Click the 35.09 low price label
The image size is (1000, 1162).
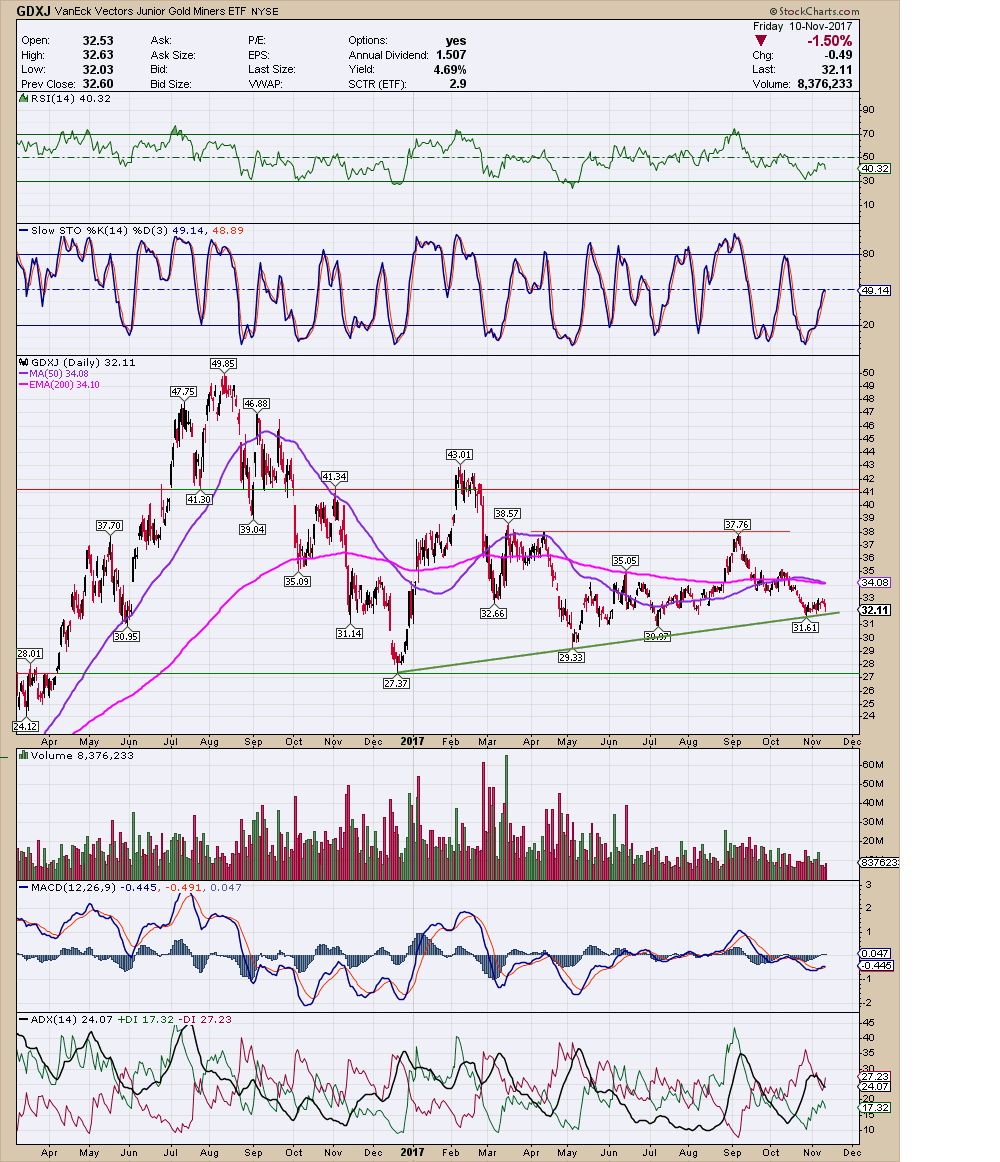[297, 581]
